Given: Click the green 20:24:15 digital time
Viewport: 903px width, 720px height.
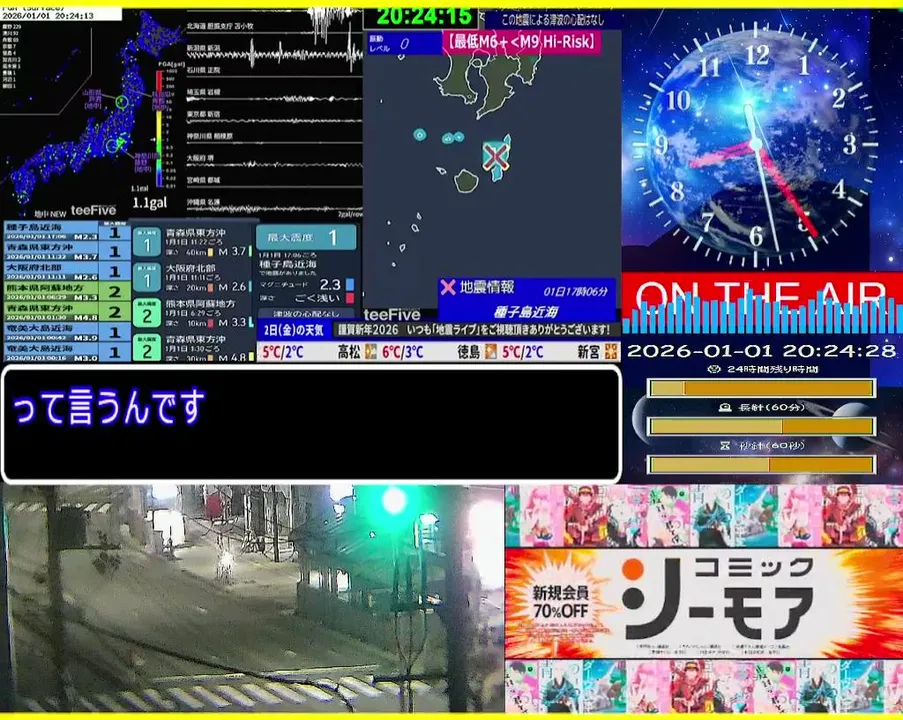Looking at the screenshot, I should pyautogui.click(x=423, y=17).
